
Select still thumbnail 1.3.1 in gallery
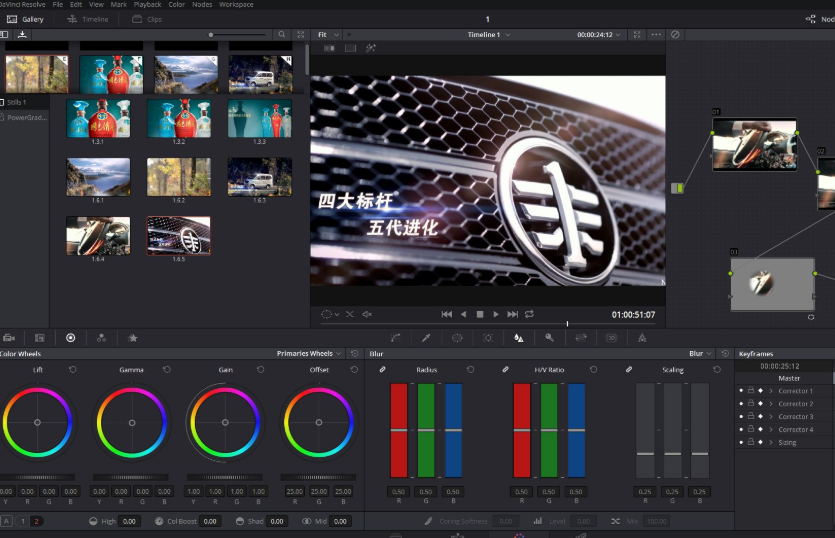[98, 118]
